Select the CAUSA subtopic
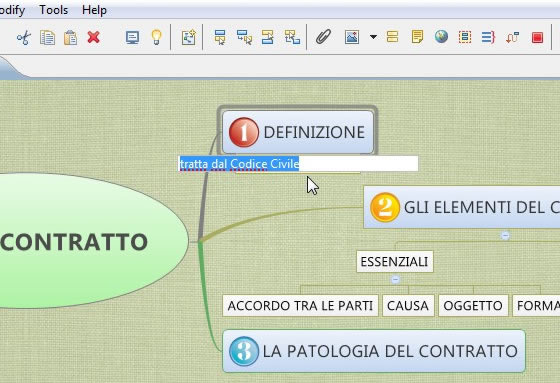560x383 pixels. pyautogui.click(x=408, y=306)
